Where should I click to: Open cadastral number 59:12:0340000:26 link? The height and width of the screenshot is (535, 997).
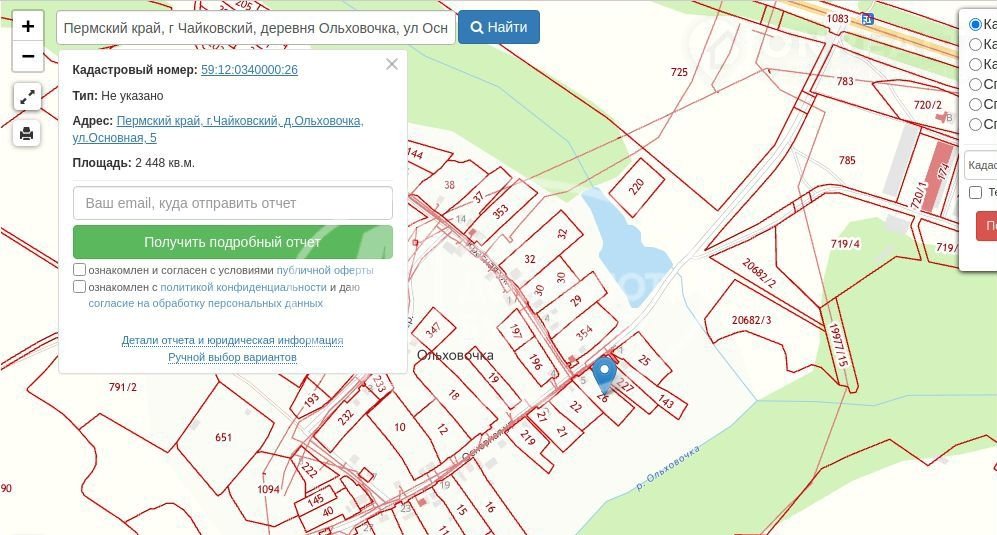(249, 70)
